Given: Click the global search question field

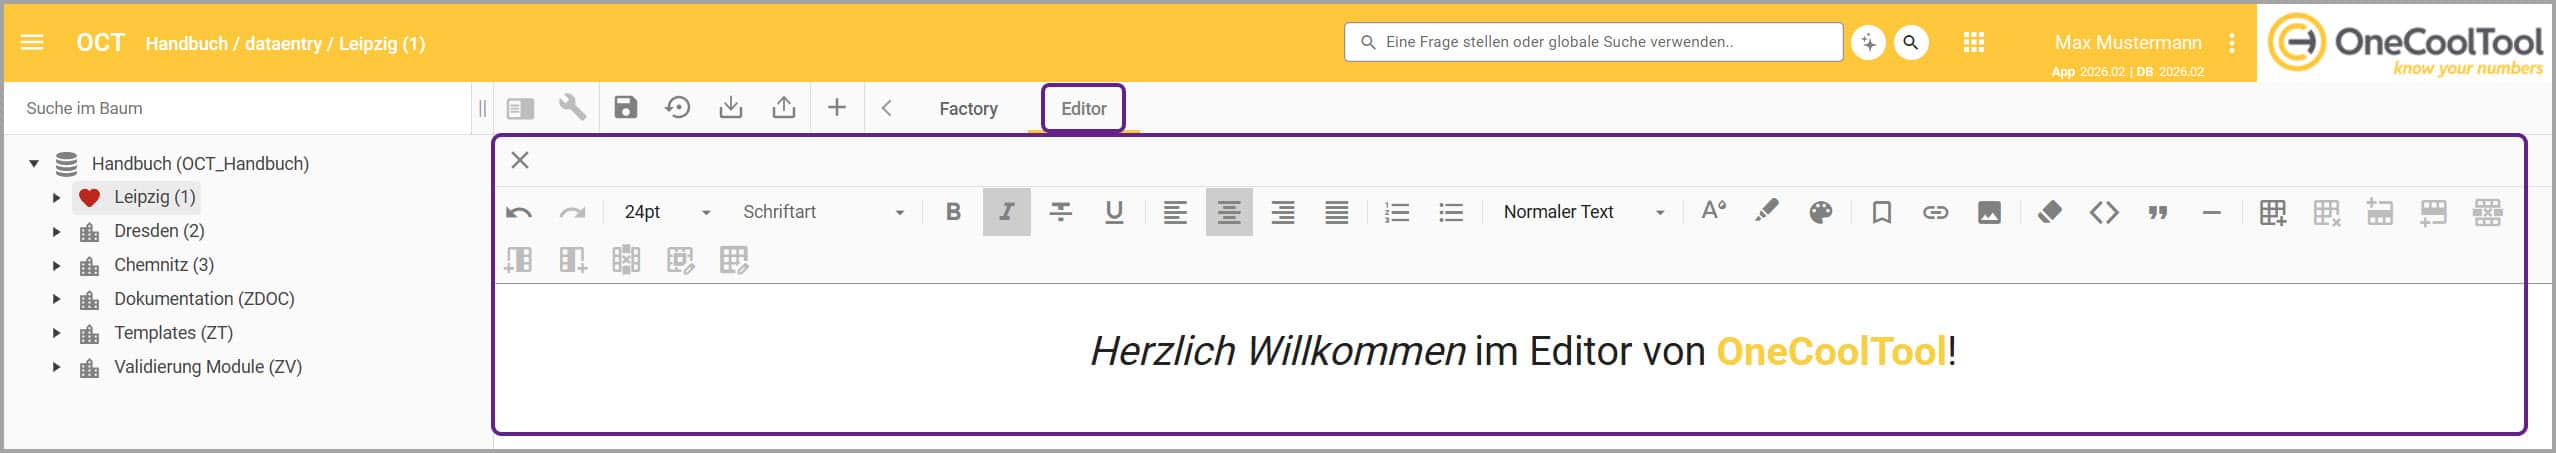Looking at the screenshot, I should point(1594,42).
